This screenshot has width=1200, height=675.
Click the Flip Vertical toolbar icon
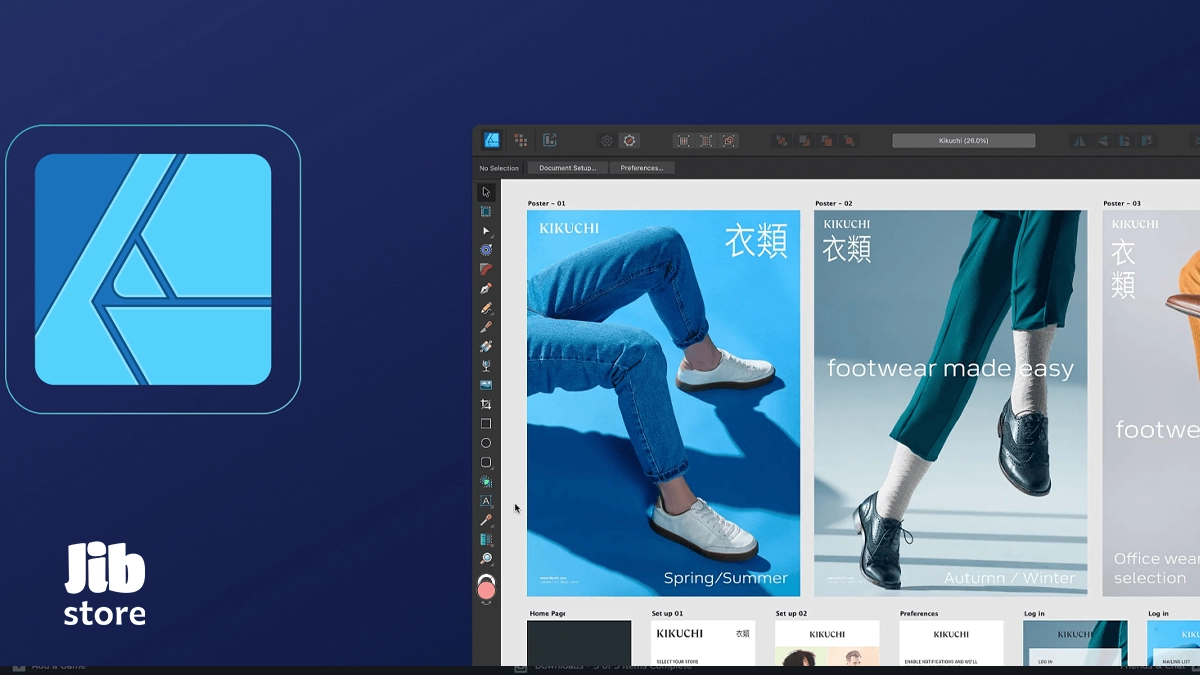(x=1102, y=141)
